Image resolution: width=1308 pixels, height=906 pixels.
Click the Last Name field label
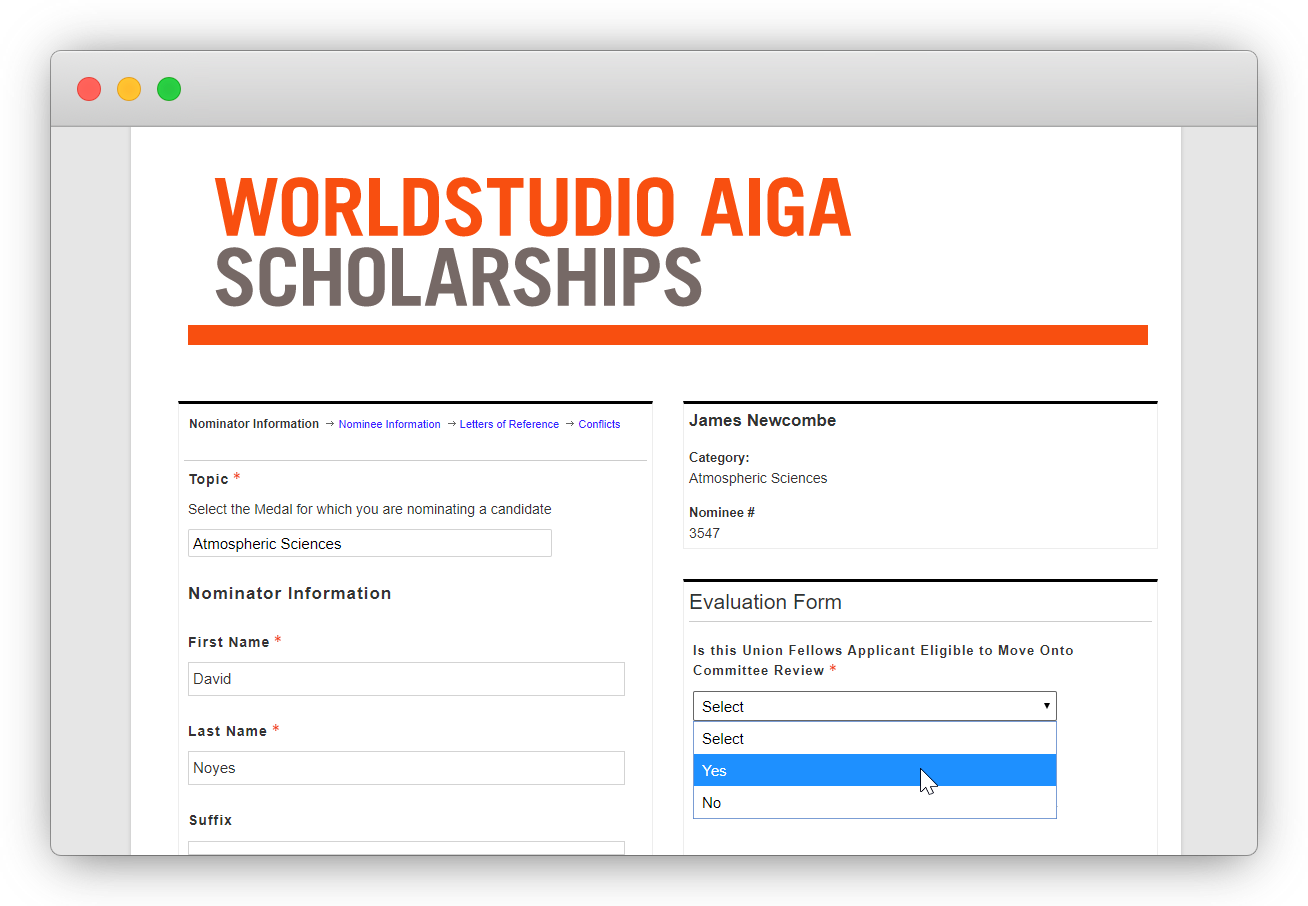pos(227,731)
